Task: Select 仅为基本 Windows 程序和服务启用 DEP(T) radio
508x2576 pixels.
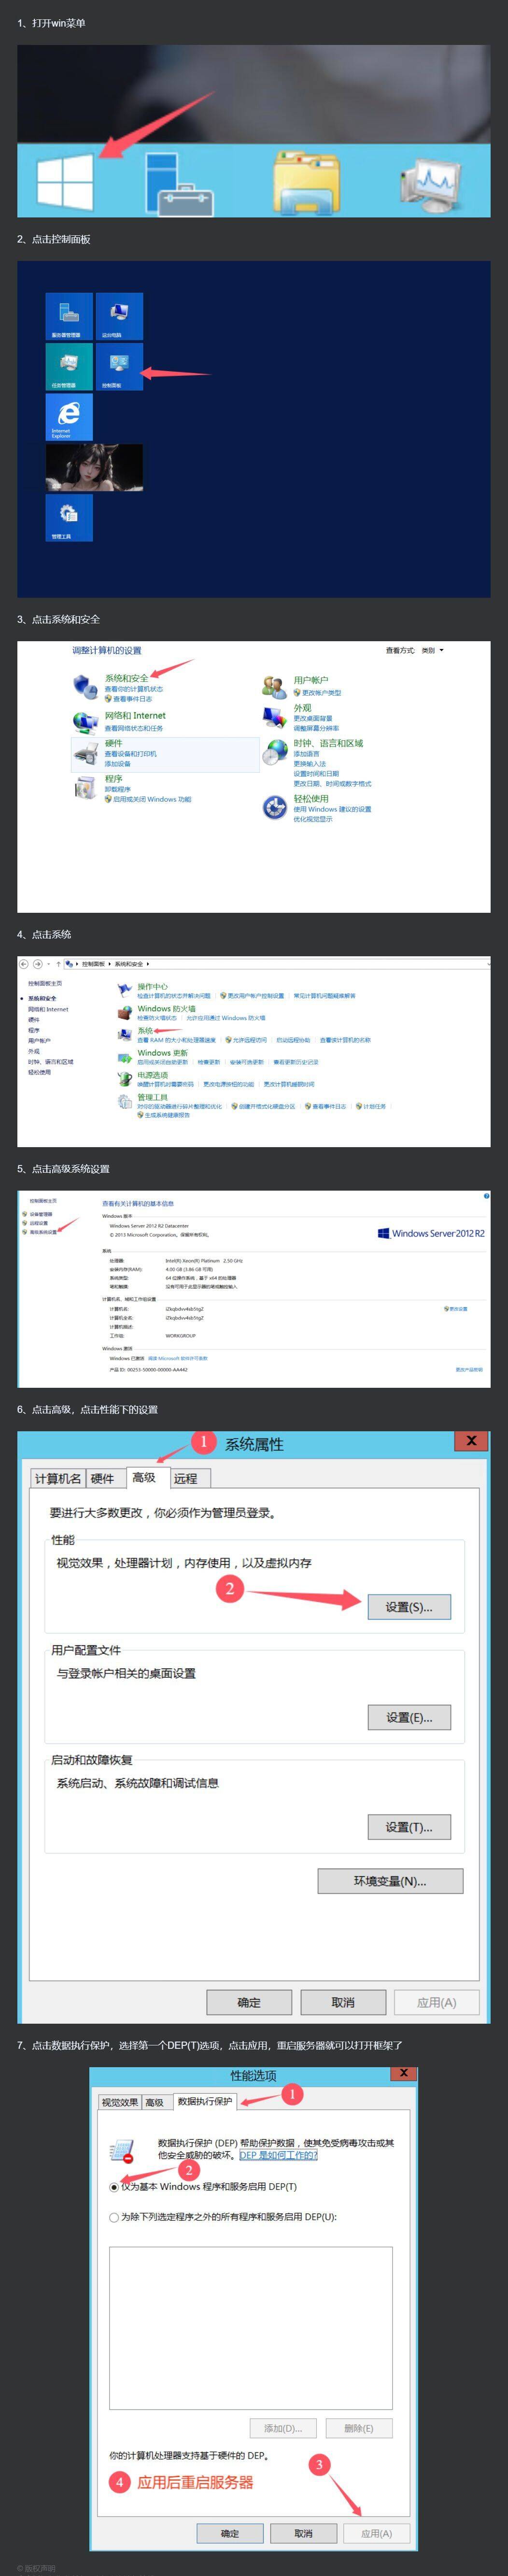Action: pyautogui.click(x=114, y=2187)
